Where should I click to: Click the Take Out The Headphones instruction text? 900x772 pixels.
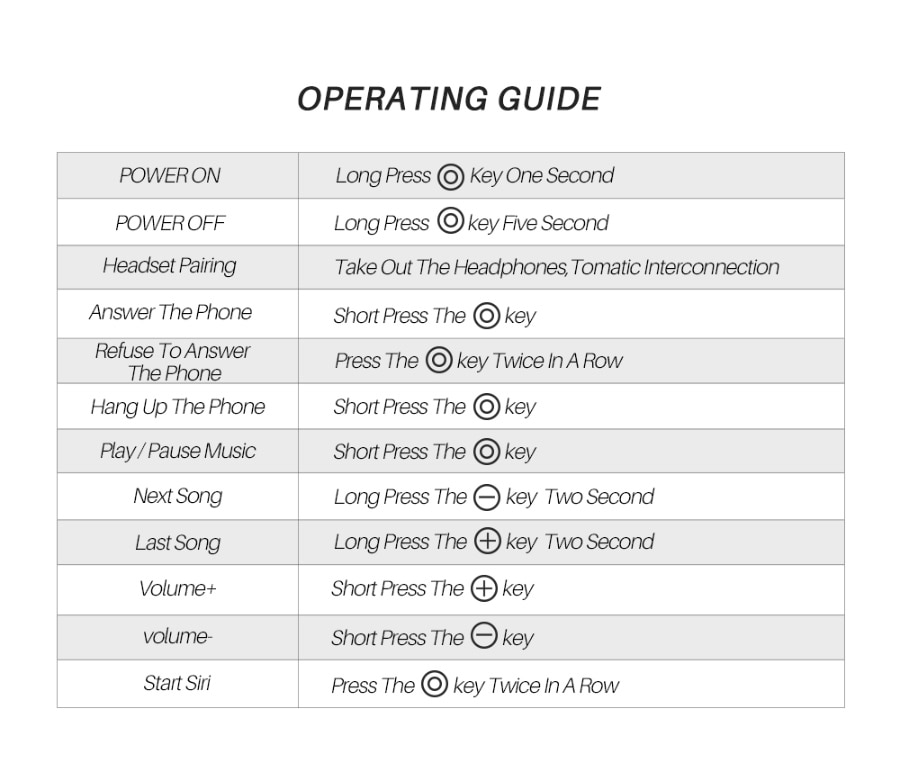pos(556,268)
